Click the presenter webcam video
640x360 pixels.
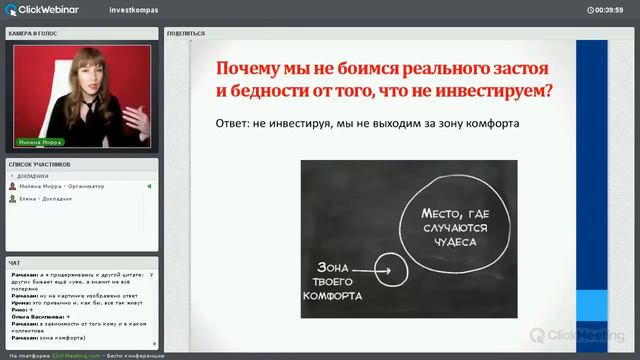coord(82,96)
